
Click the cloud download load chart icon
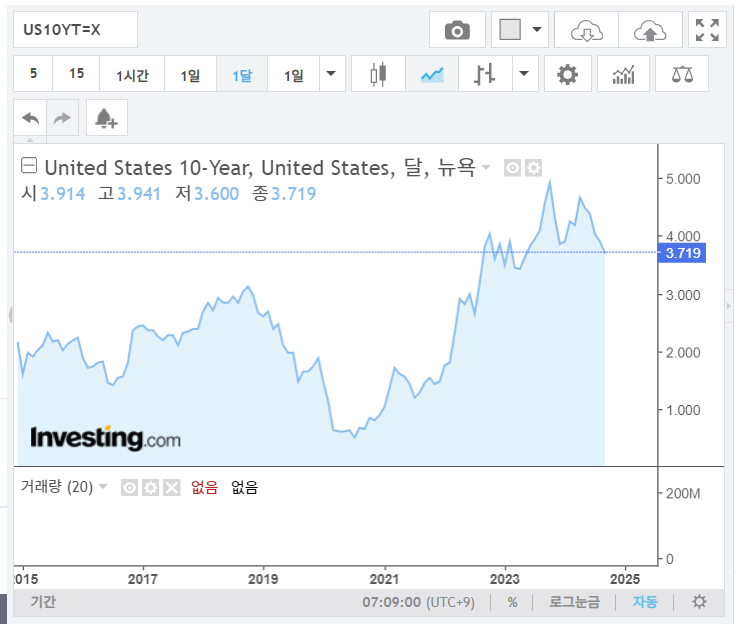pyautogui.click(x=586, y=31)
